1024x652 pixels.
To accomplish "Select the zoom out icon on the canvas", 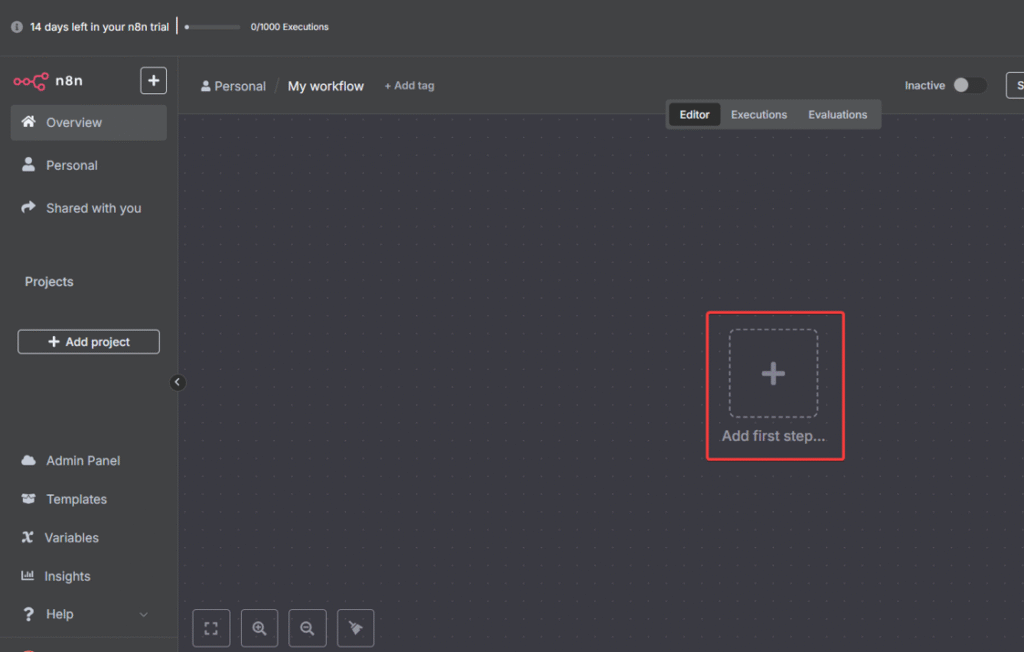I will (307, 628).
